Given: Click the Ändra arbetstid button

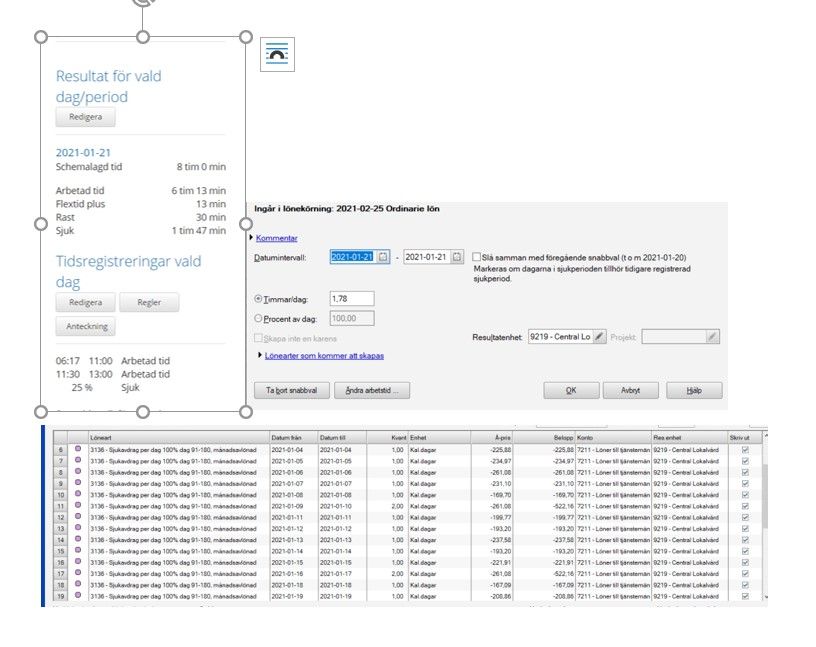Looking at the screenshot, I should coord(372,390).
